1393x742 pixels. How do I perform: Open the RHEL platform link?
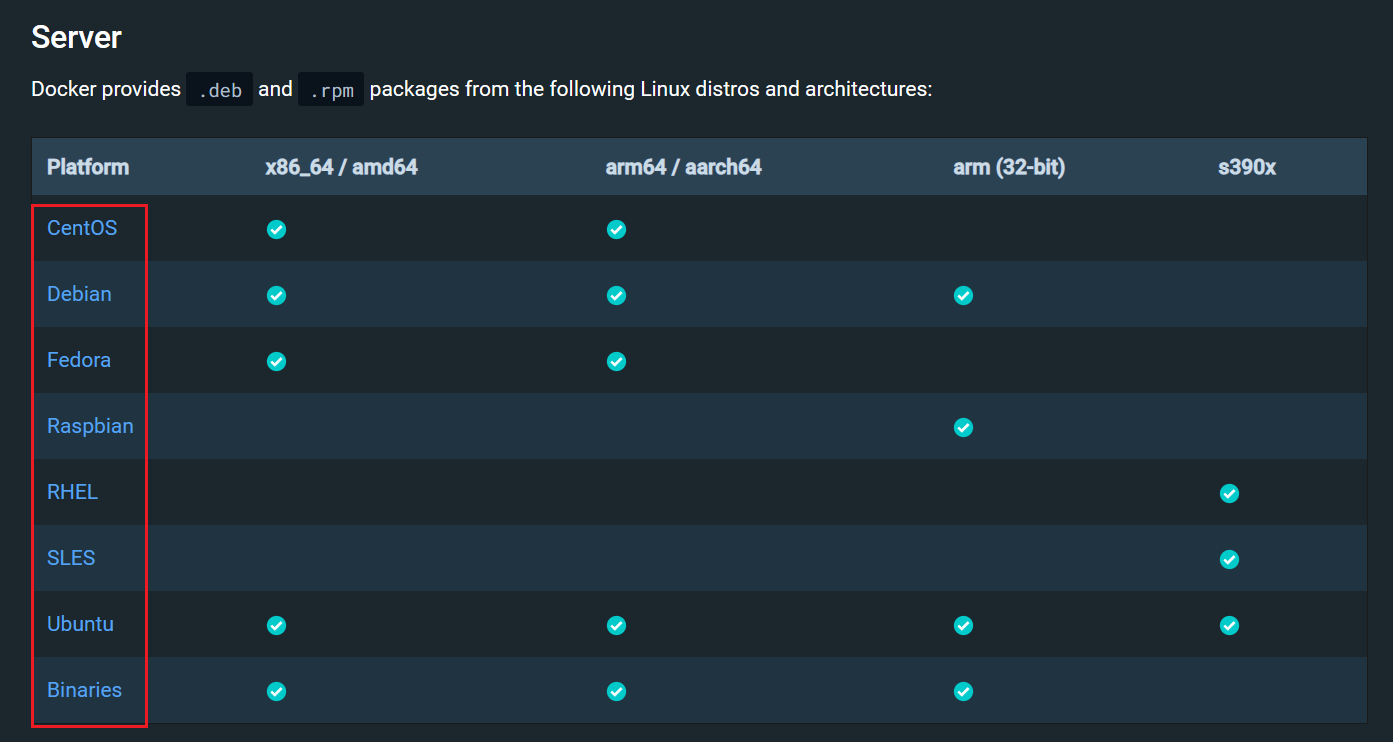coord(73,492)
